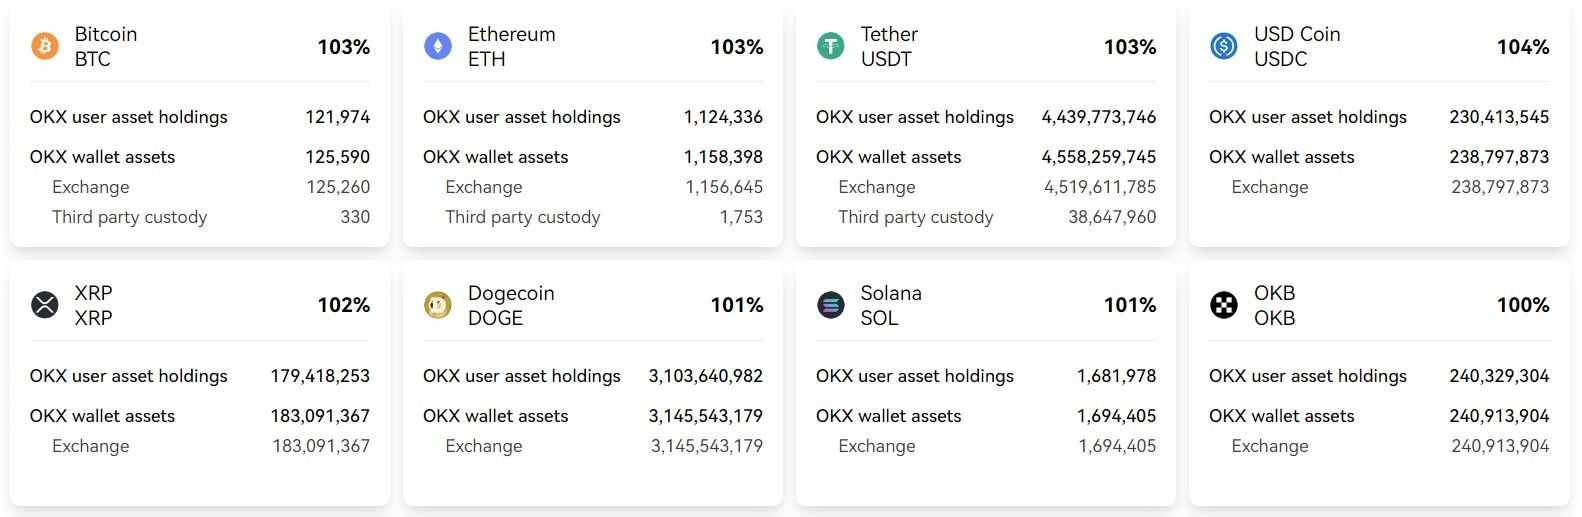
Task: Click the OKB checkered logo icon
Action: pos(1224,305)
